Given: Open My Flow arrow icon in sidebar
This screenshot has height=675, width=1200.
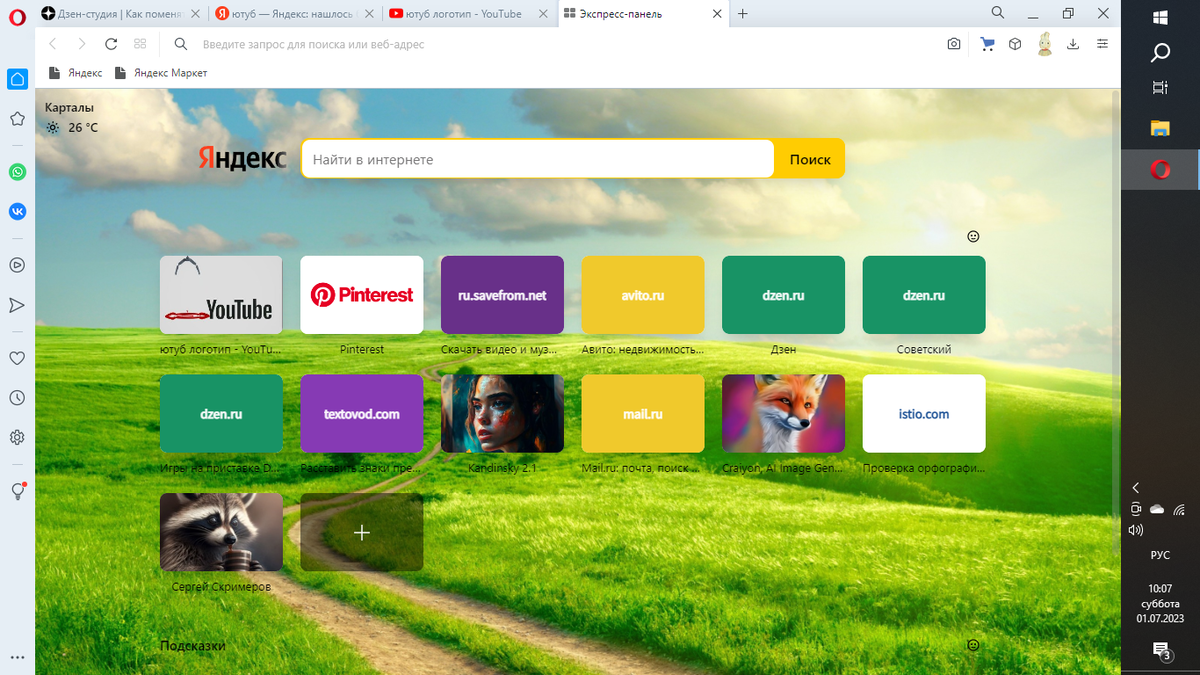Looking at the screenshot, I should pos(17,305).
